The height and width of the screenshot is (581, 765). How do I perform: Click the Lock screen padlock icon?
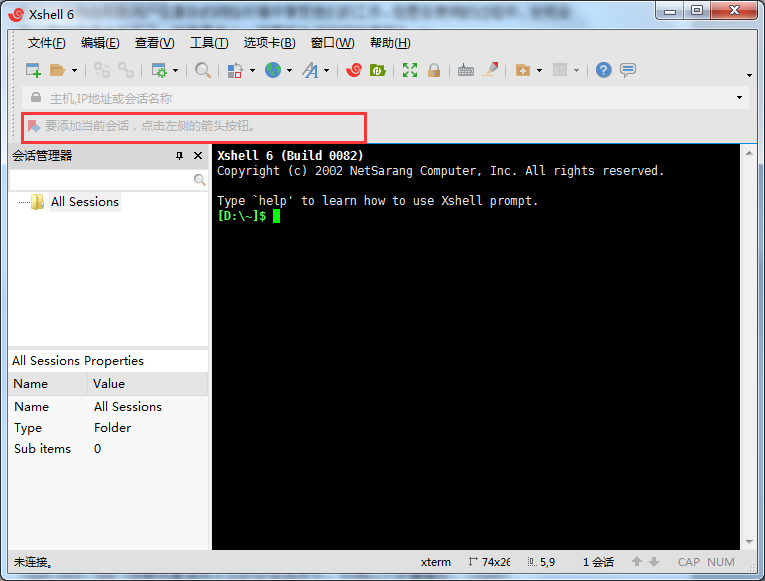pyautogui.click(x=434, y=70)
